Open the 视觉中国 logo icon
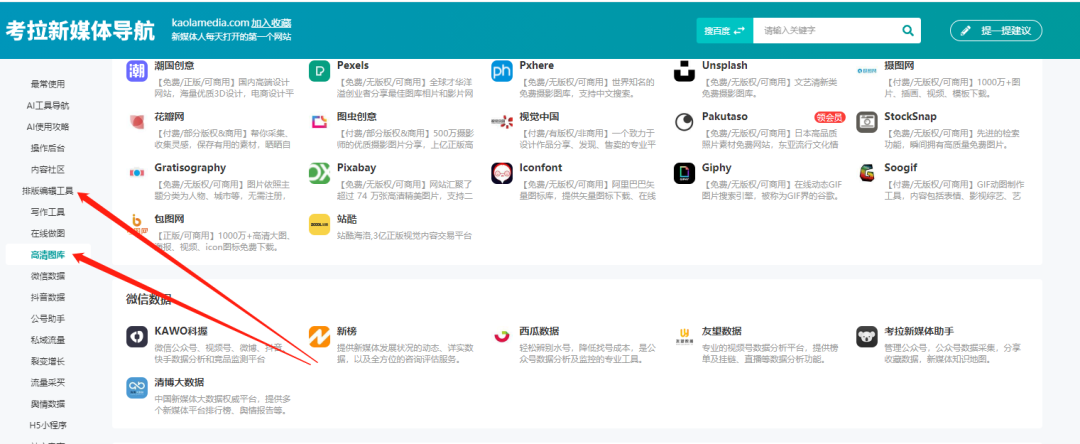1080x444 pixels. 502,122
